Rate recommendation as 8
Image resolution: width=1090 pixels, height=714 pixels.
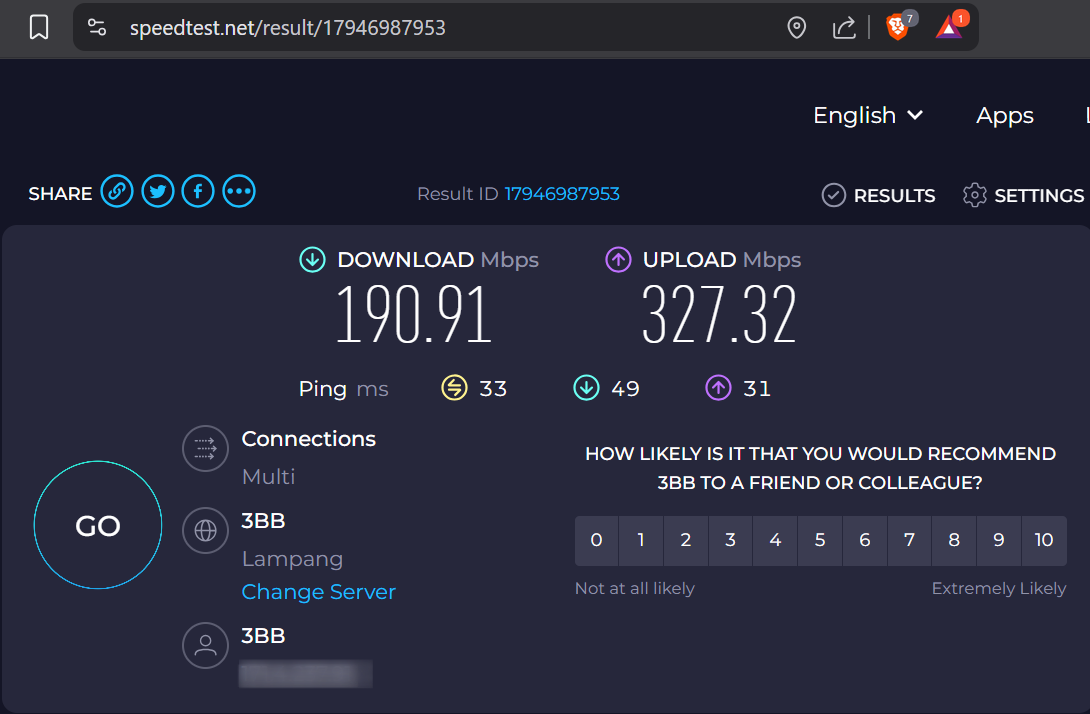click(954, 540)
